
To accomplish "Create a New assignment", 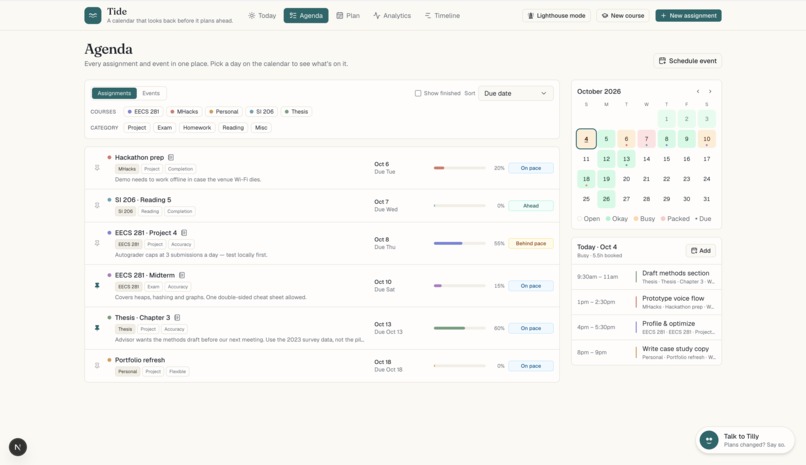I will [x=688, y=15].
